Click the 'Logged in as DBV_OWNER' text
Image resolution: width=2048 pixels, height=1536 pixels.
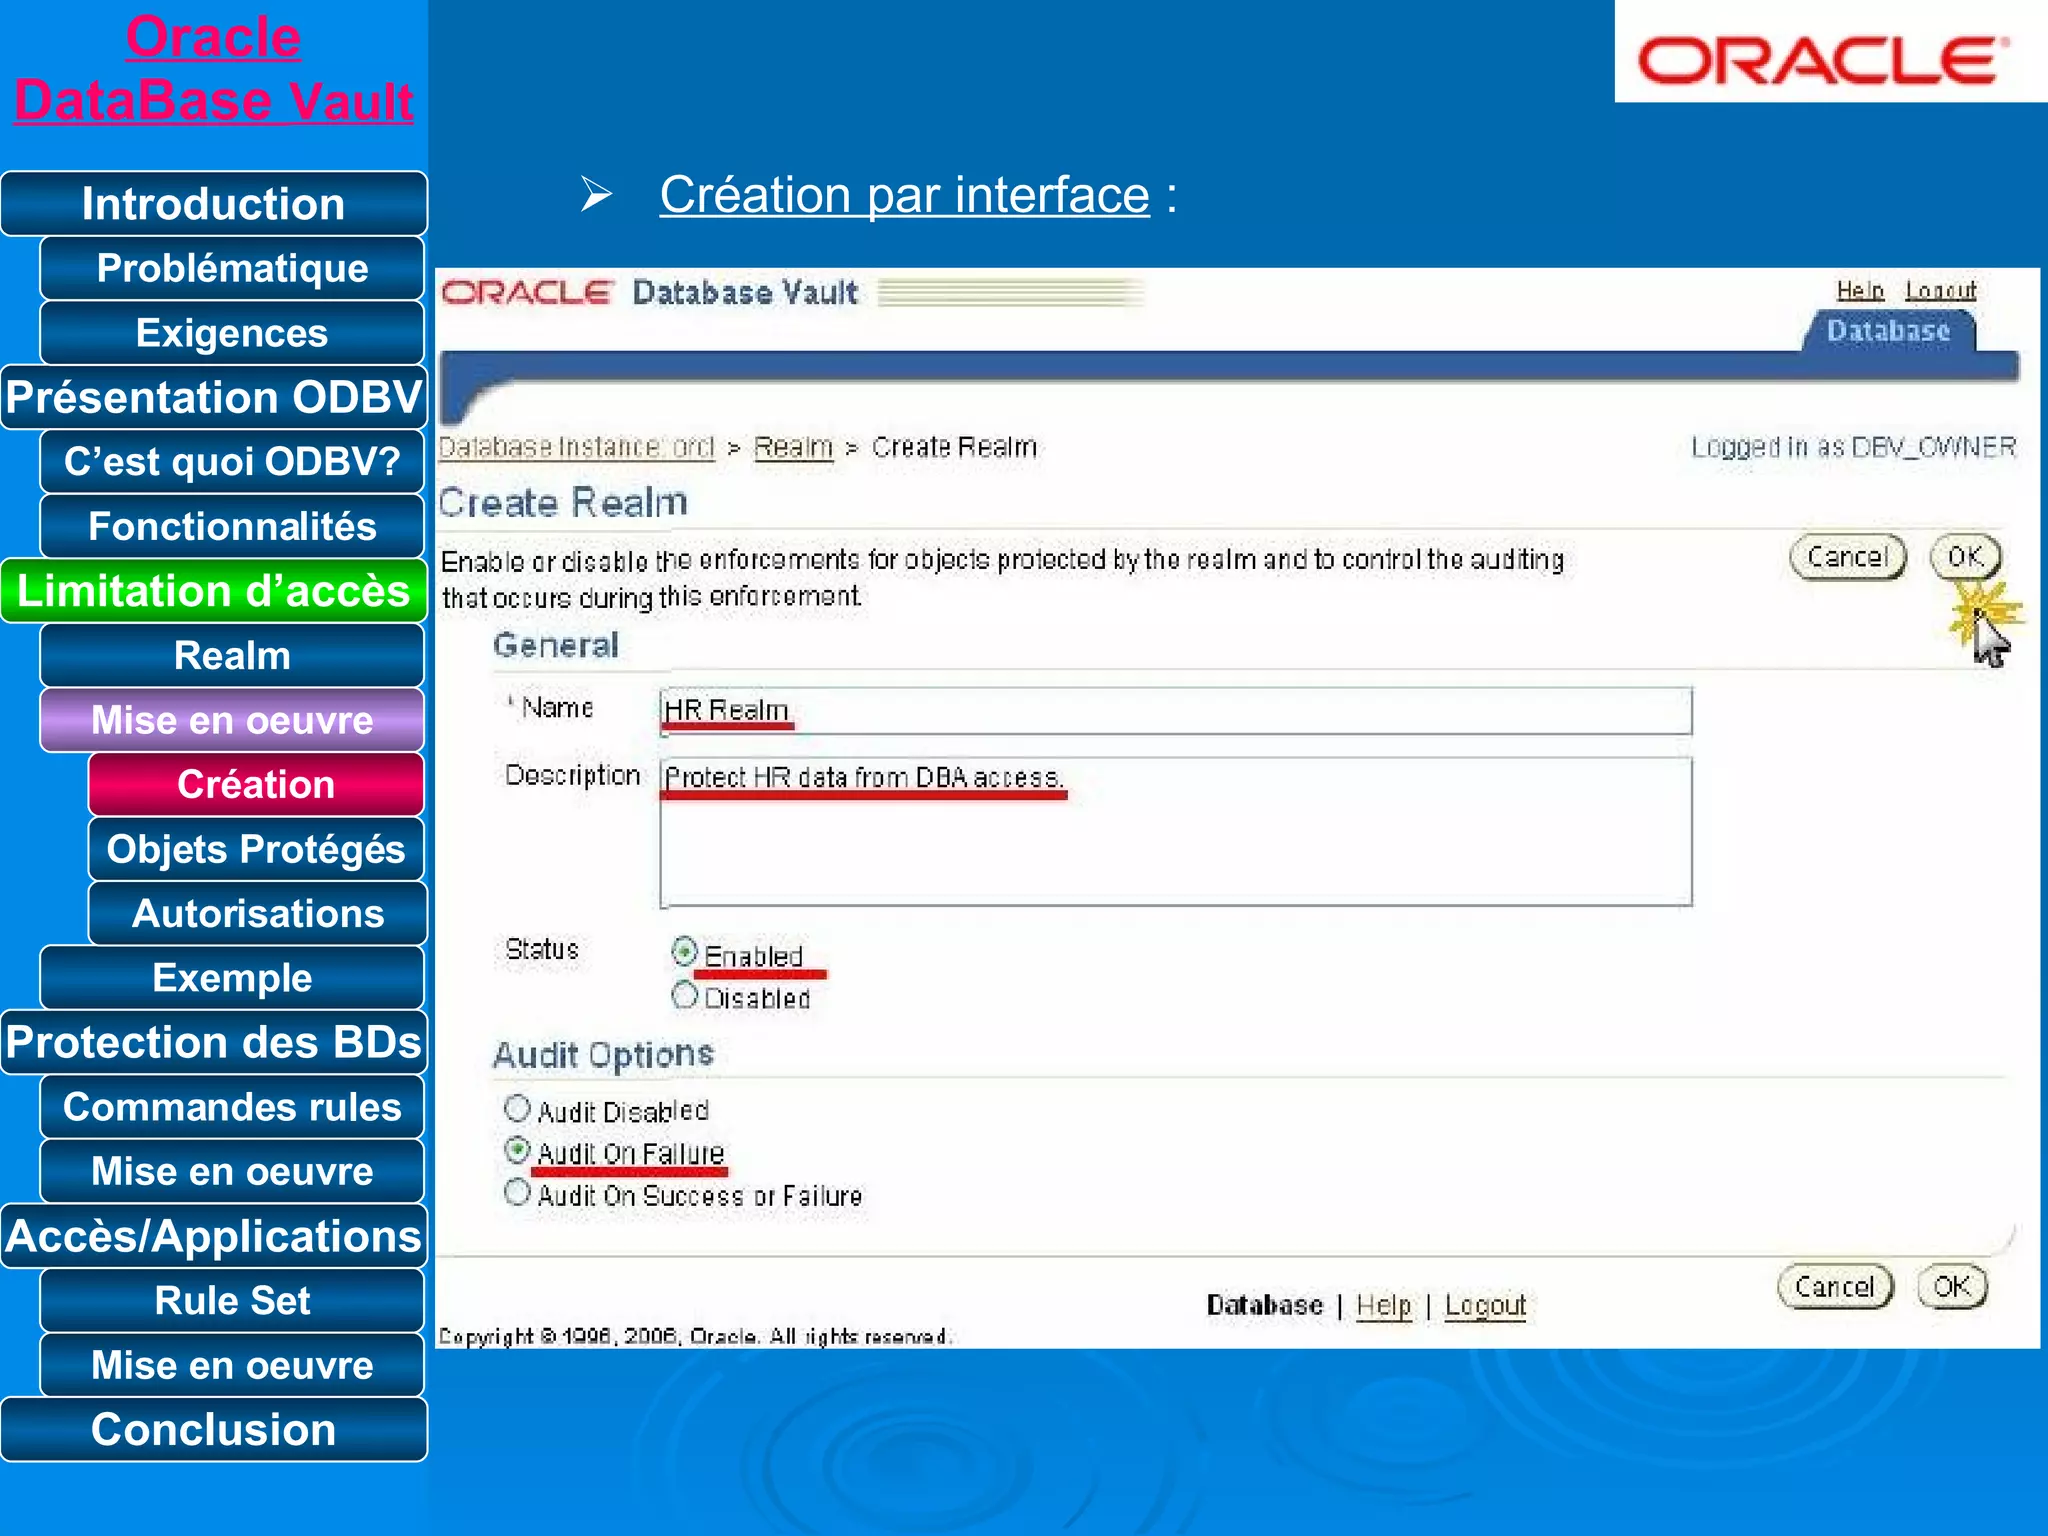1853,447
